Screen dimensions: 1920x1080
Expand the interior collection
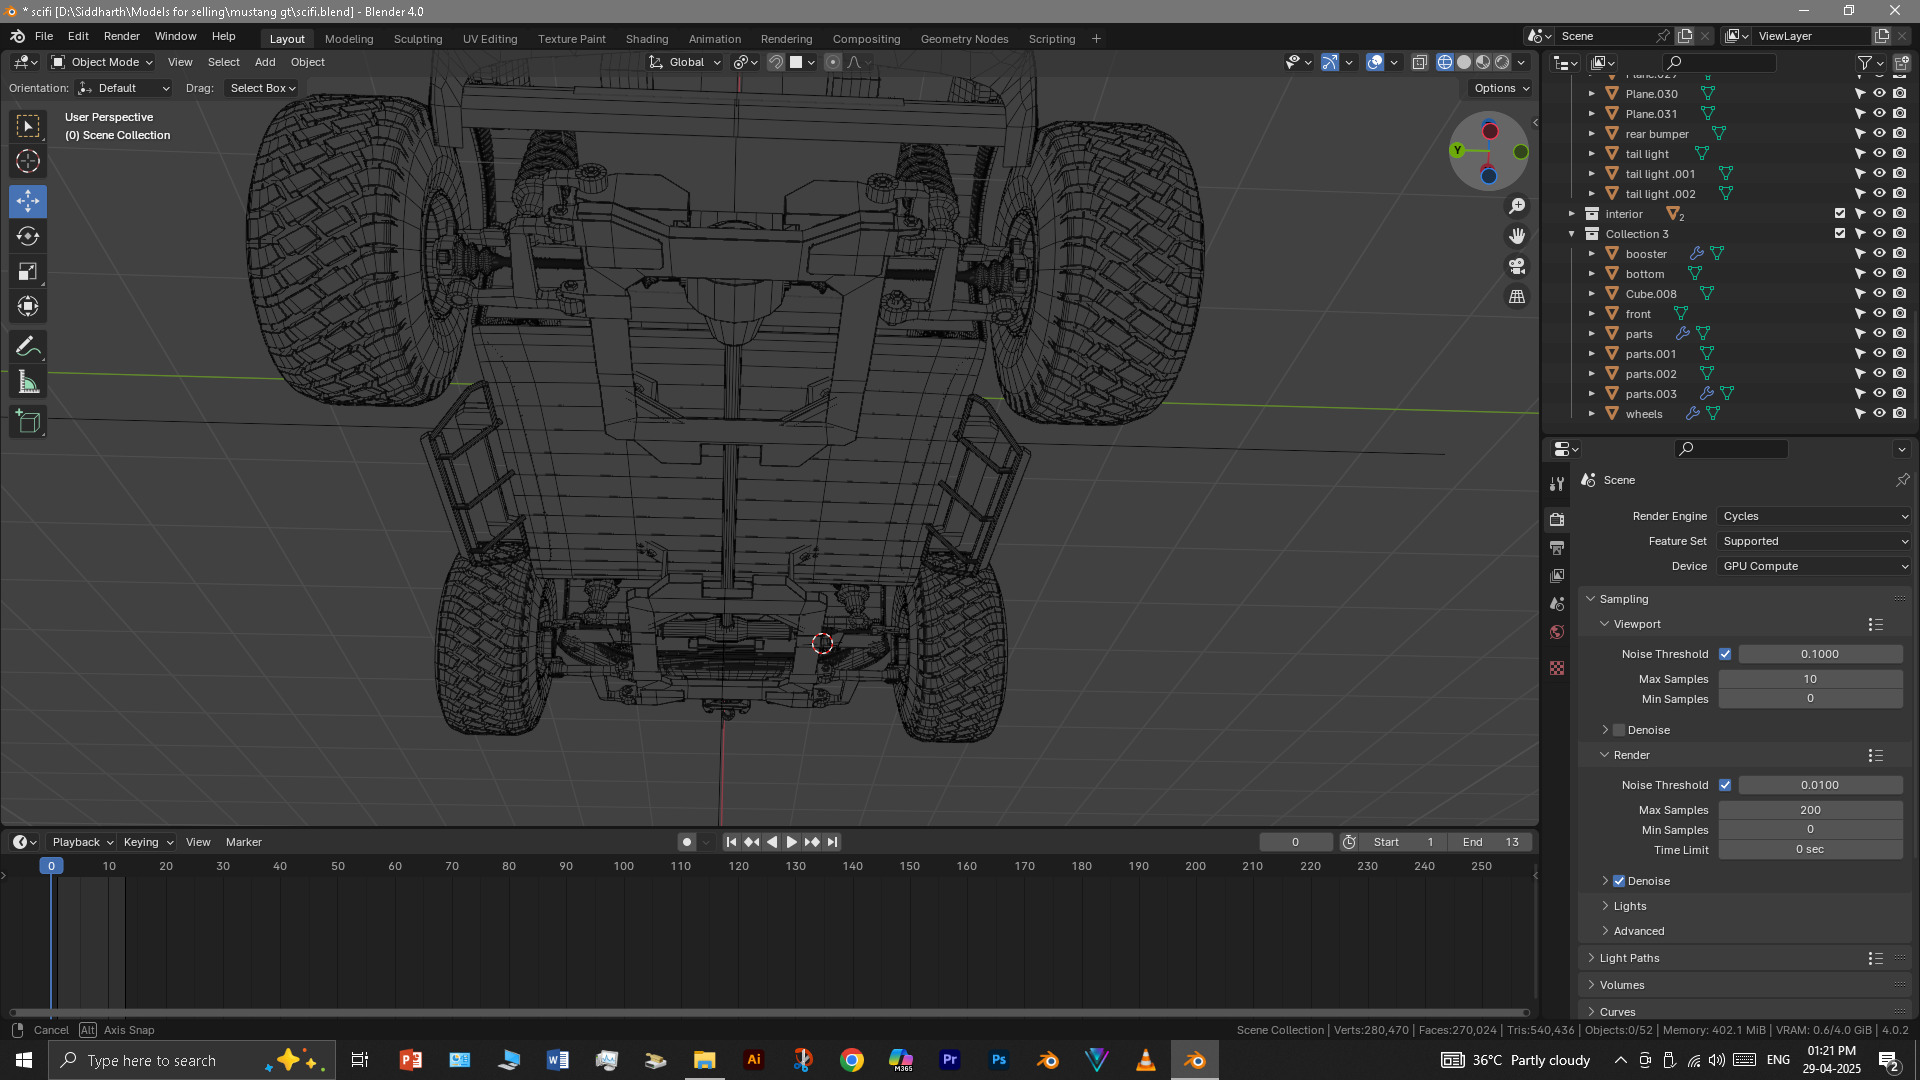click(x=1572, y=214)
